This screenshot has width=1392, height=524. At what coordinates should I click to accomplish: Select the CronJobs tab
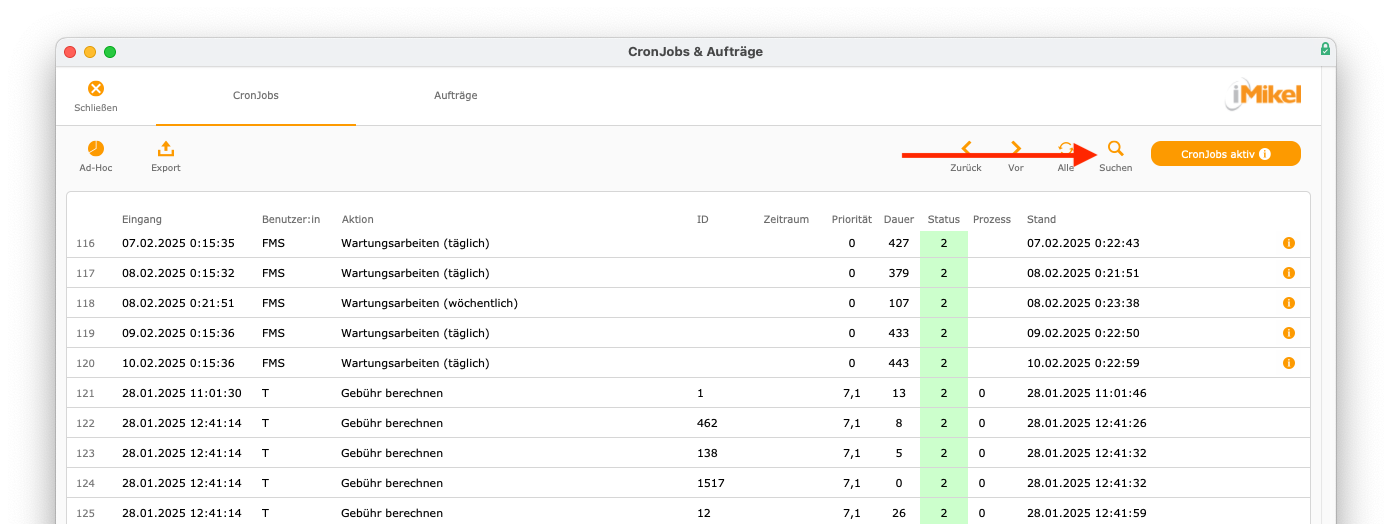pyautogui.click(x=256, y=96)
